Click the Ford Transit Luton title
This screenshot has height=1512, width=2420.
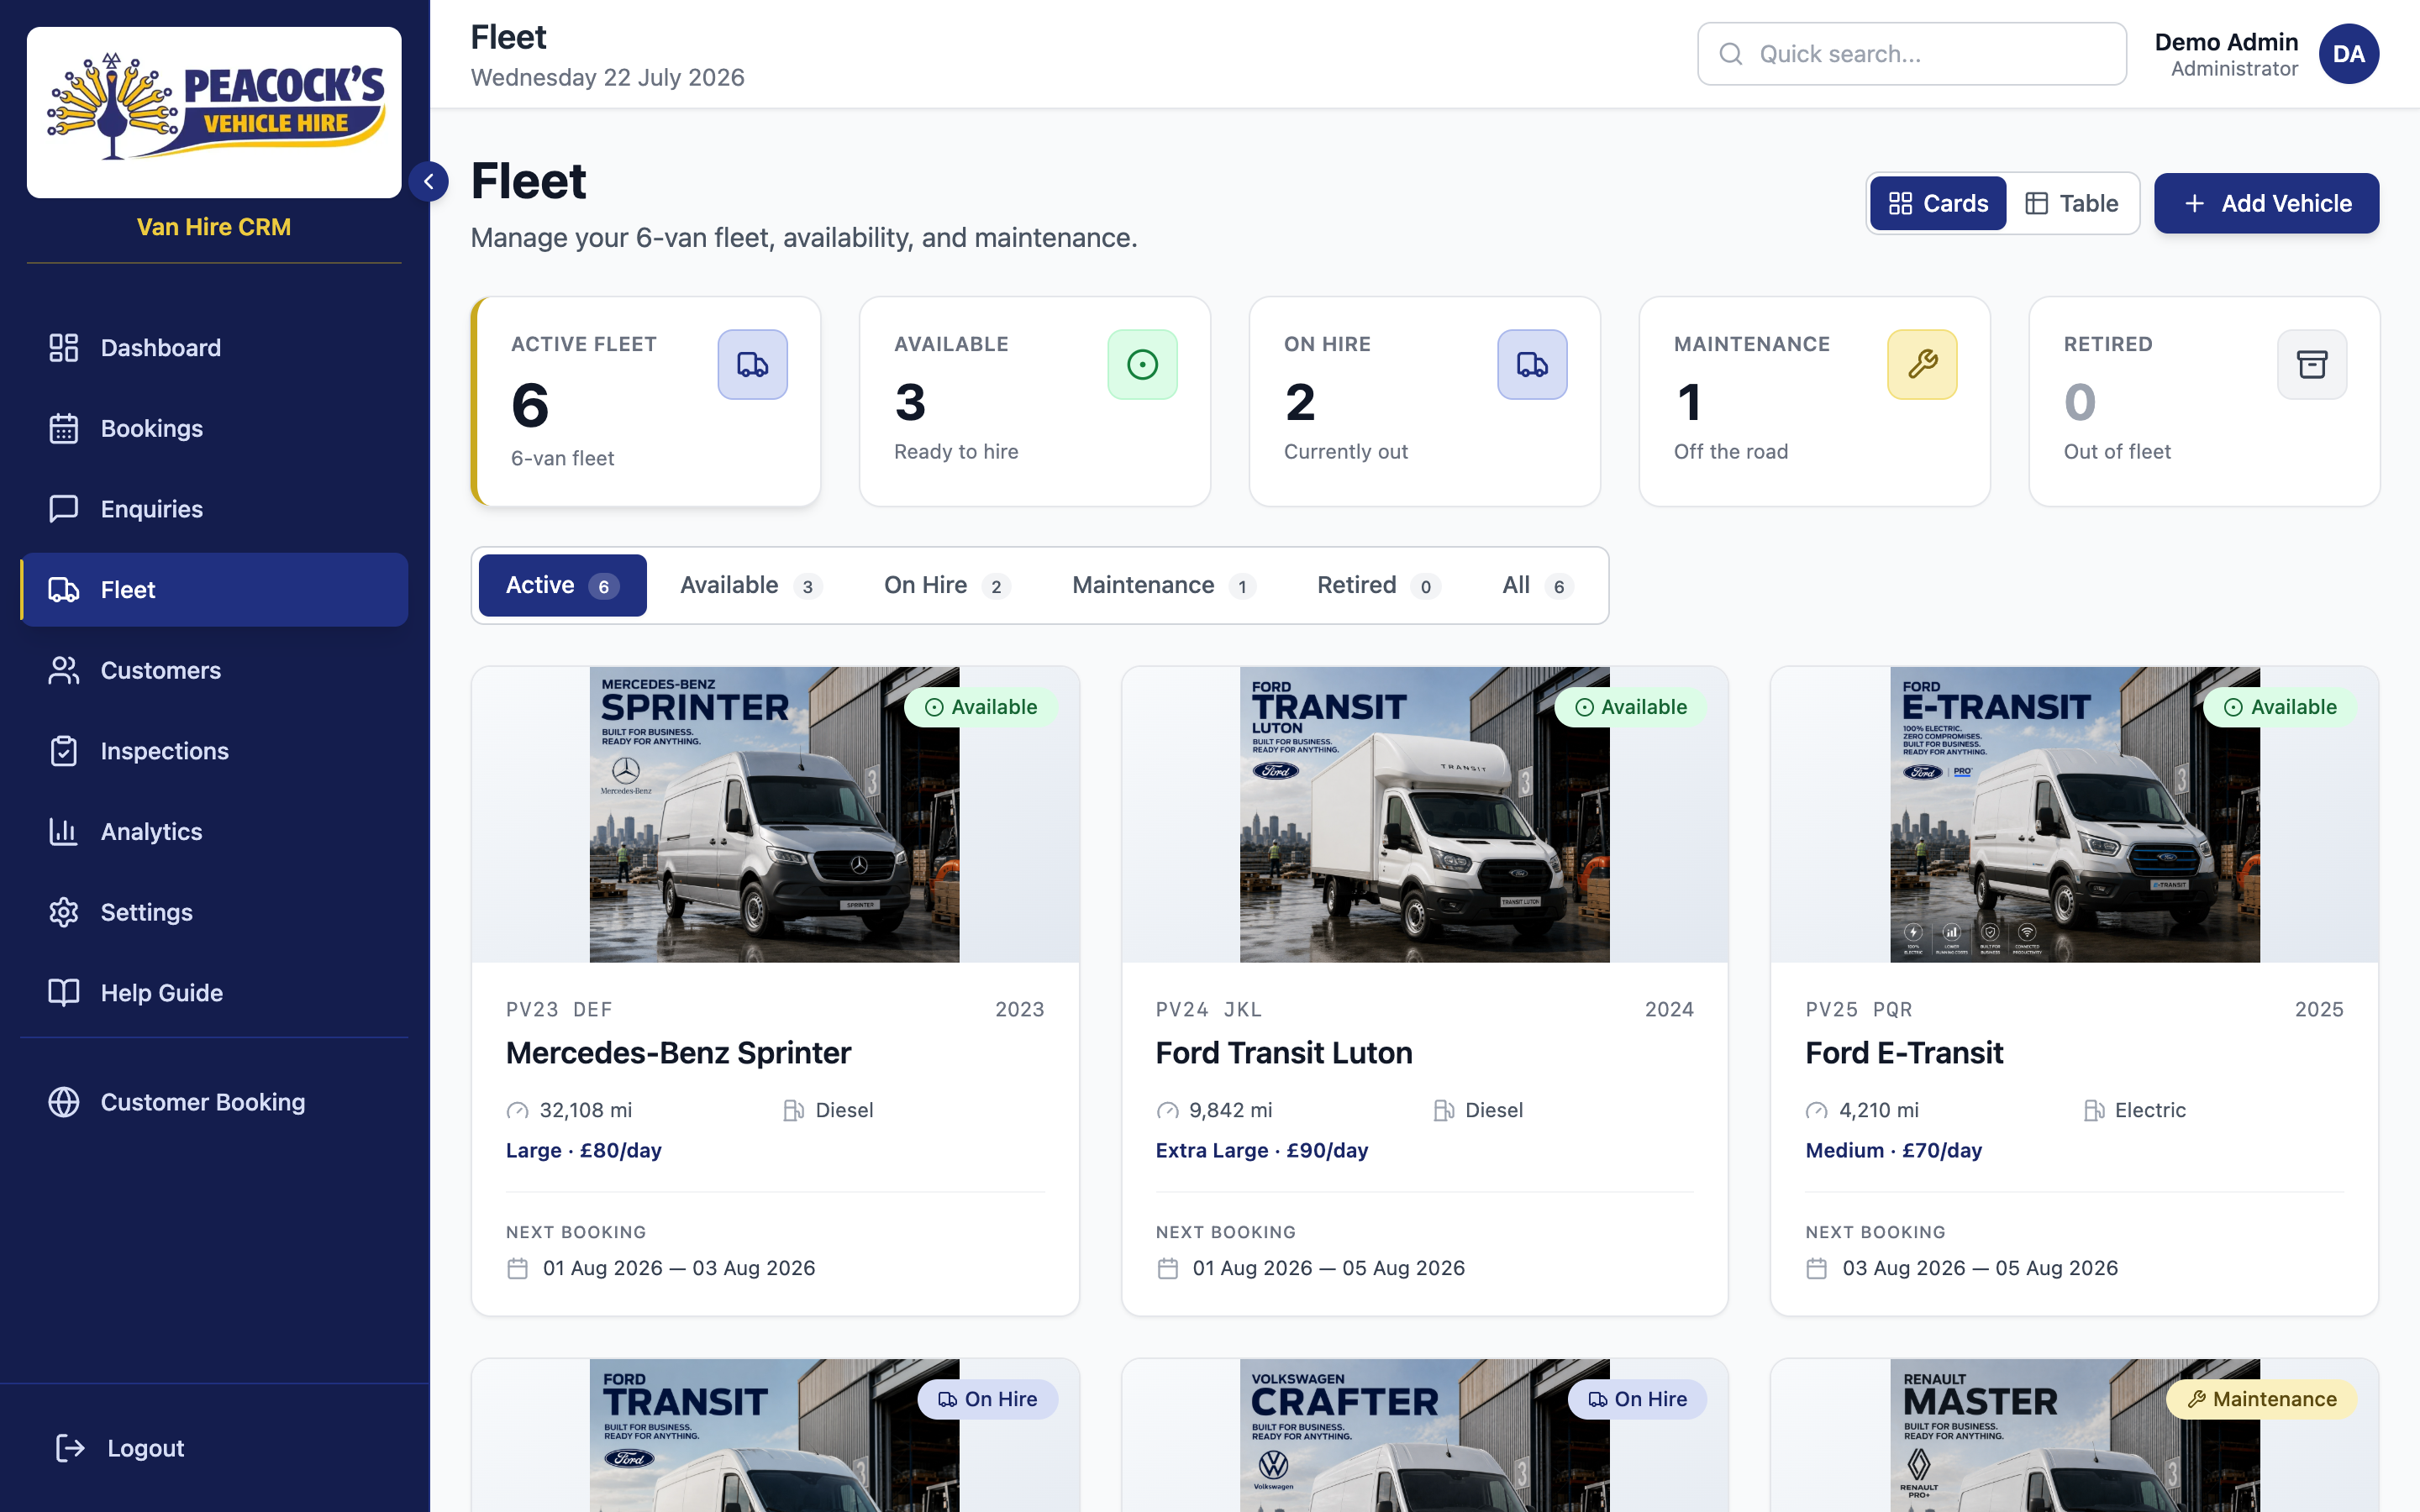(1283, 1053)
